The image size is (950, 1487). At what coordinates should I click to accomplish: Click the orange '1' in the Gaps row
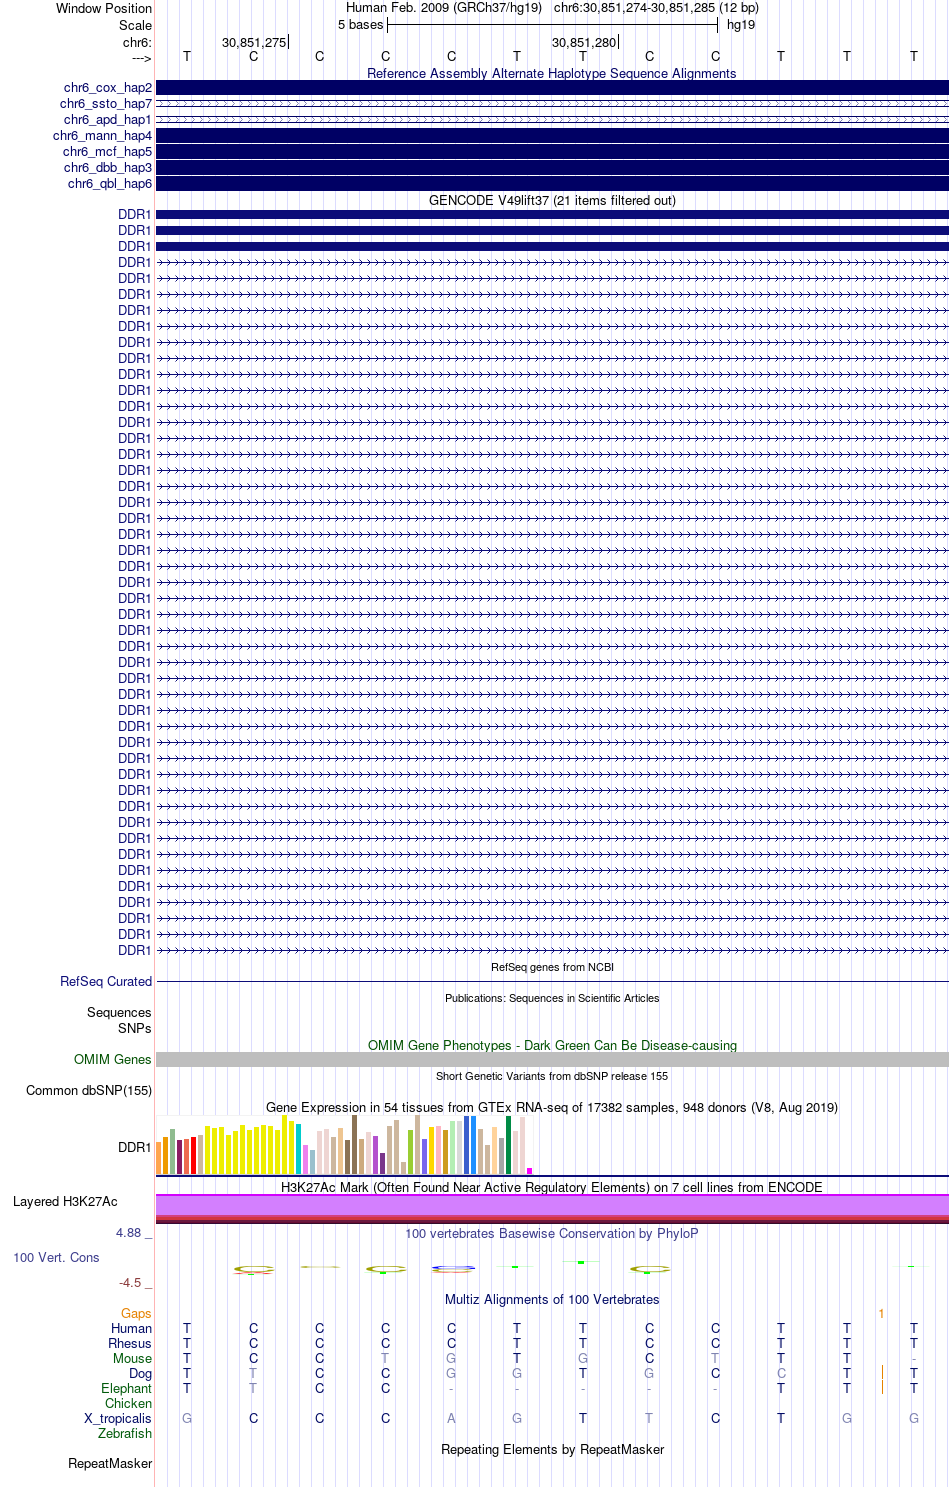tap(881, 1314)
